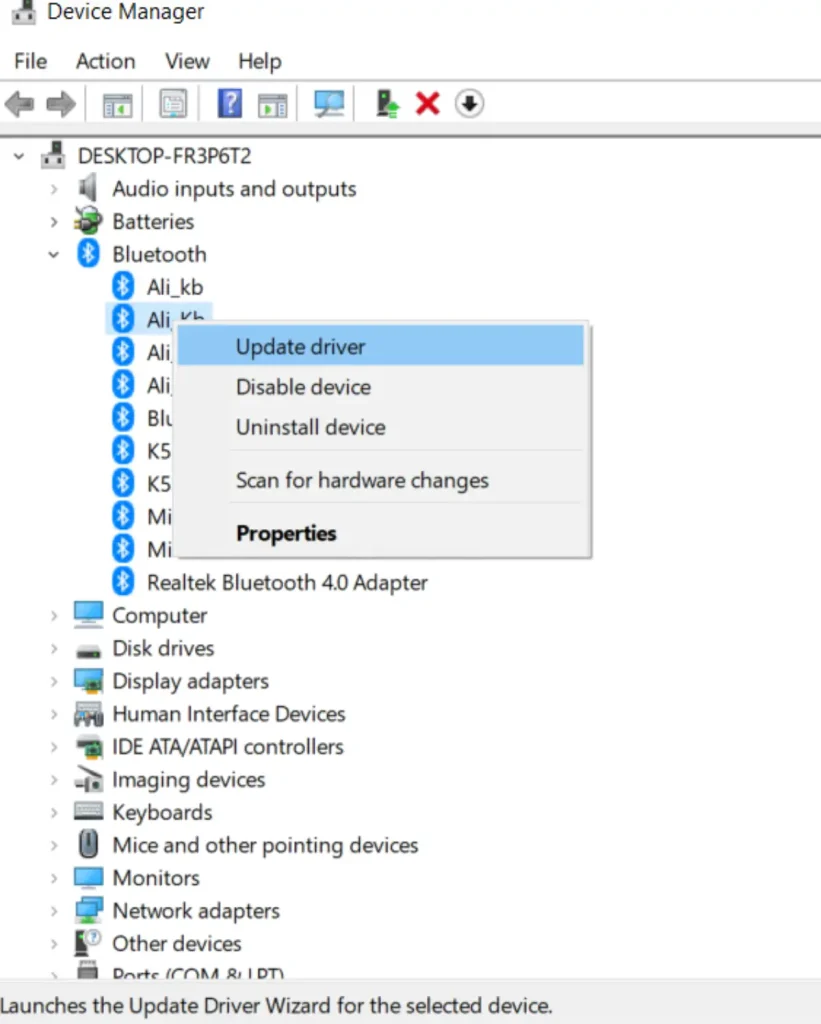Click Scan for hardware changes menu entry

[362, 480]
